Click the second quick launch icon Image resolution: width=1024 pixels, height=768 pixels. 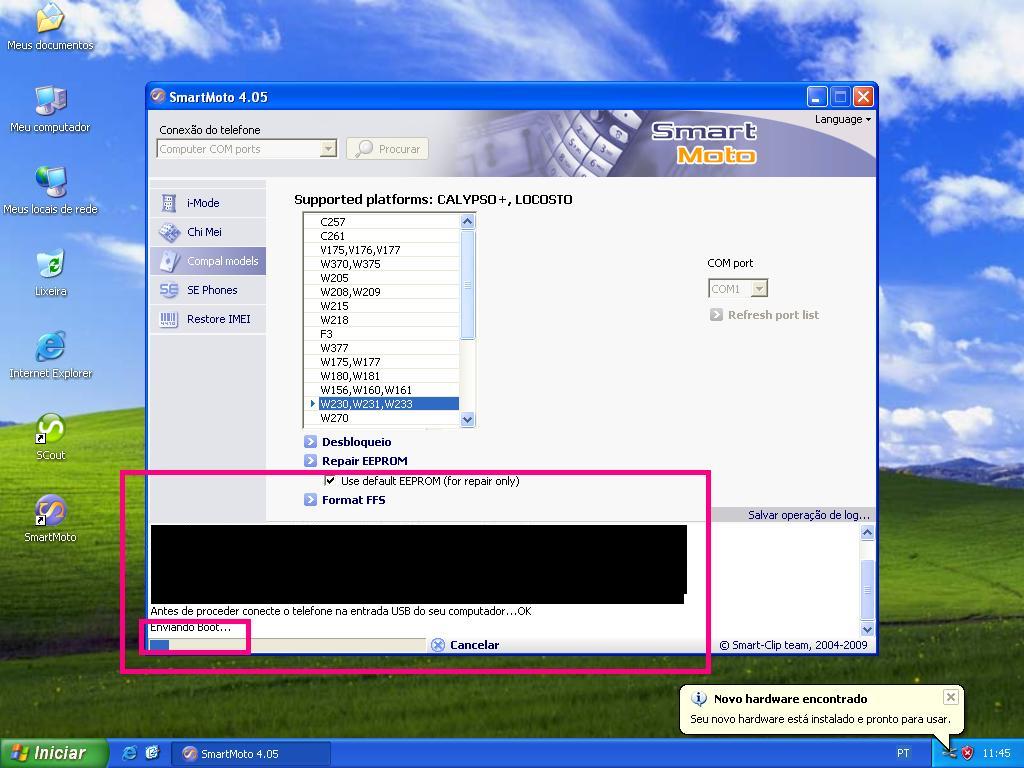point(152,753)
